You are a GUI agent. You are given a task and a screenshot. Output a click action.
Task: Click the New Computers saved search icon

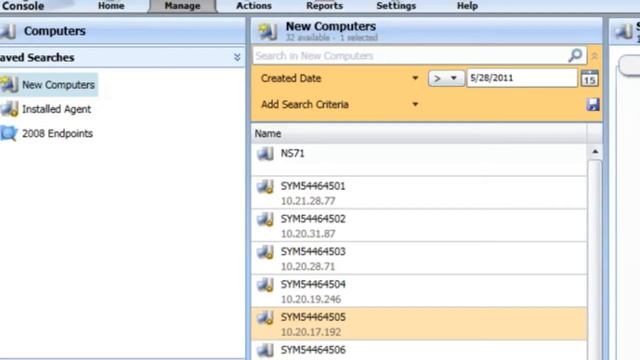[9, 84]
